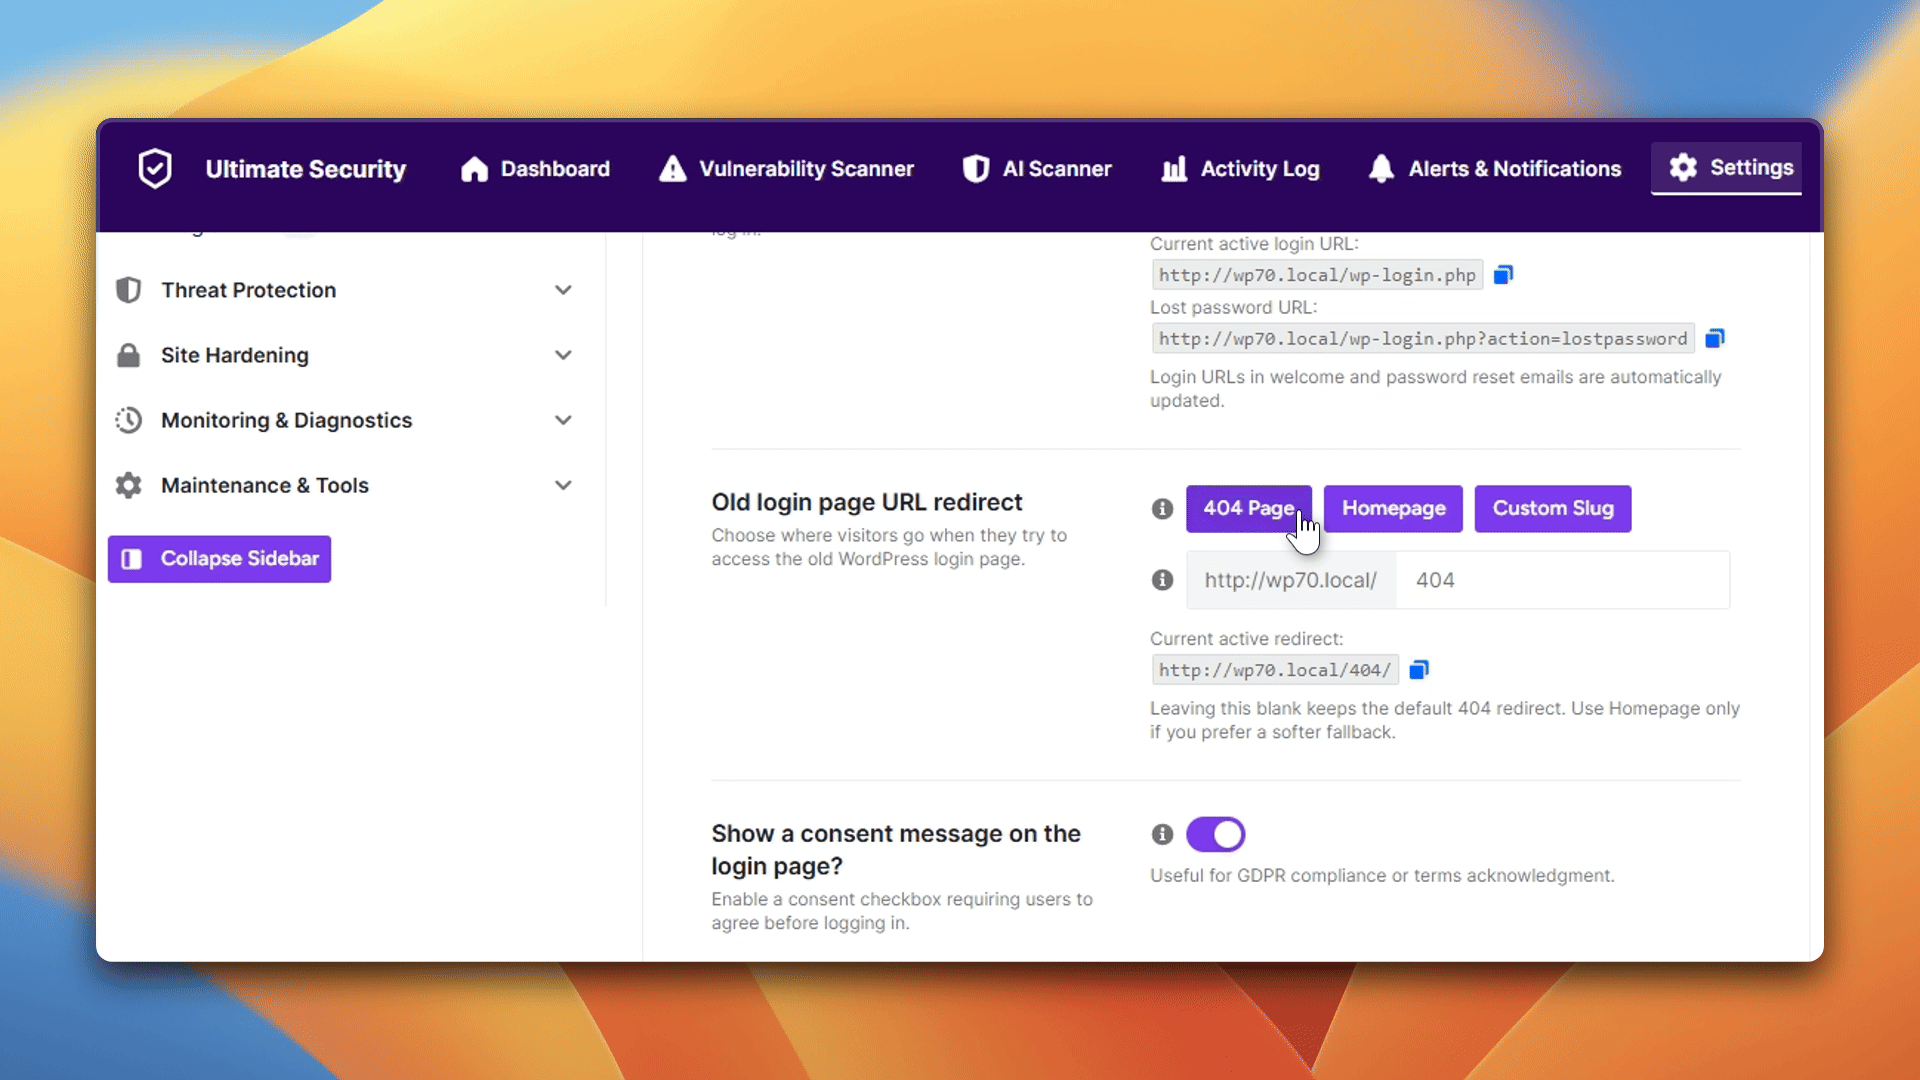The width and height of the screenshot is (1920, 1080).
Task: Open the Monitoring & Diagnostics sidebar item
Action: 345,420
